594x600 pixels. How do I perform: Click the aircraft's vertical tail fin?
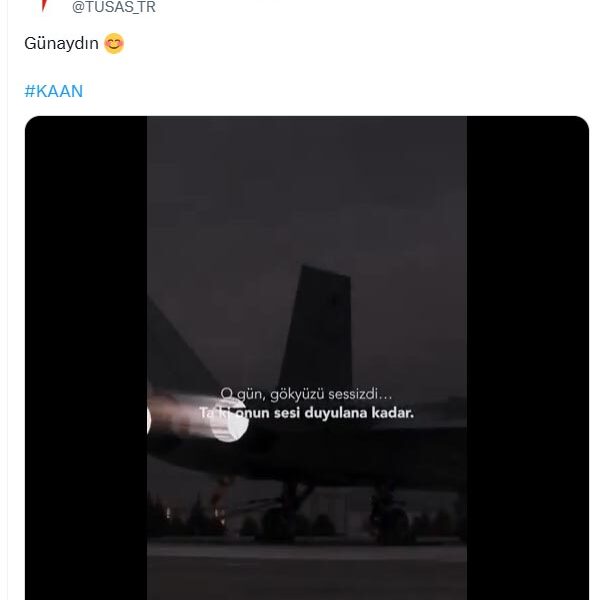318,325
